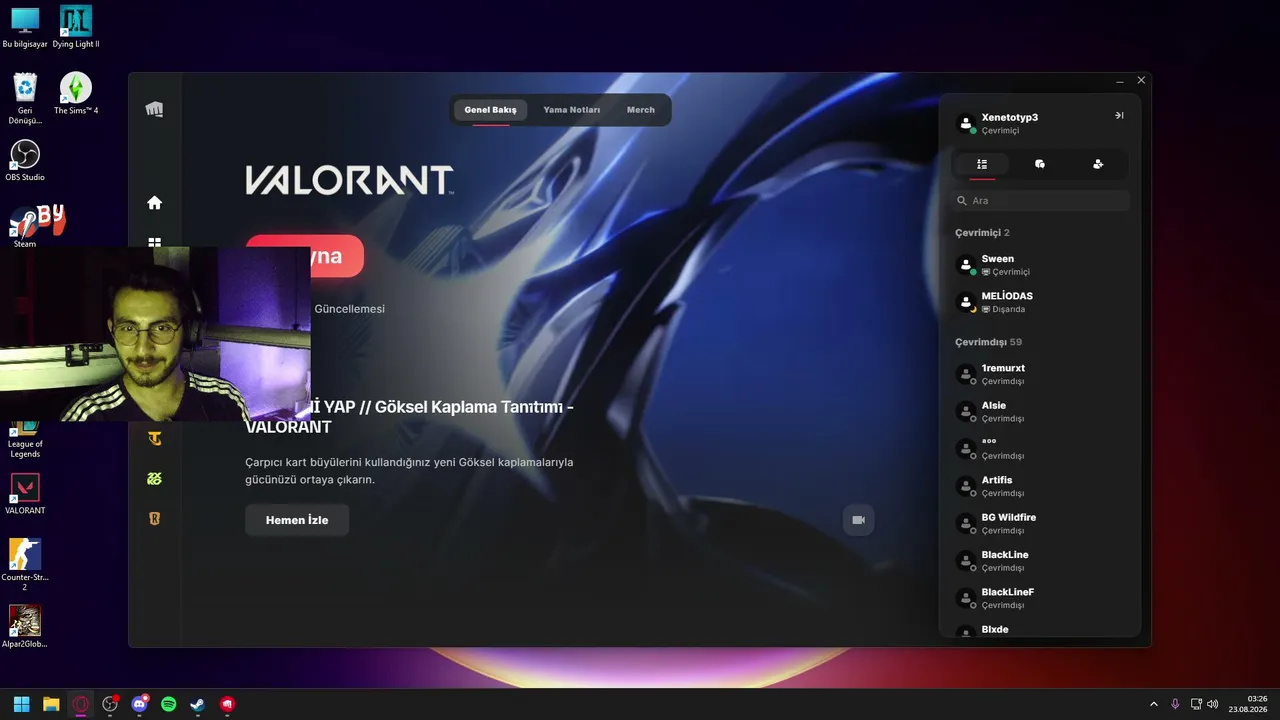Collapse the friends panel with arrow icon

(x=1119, y=116)
